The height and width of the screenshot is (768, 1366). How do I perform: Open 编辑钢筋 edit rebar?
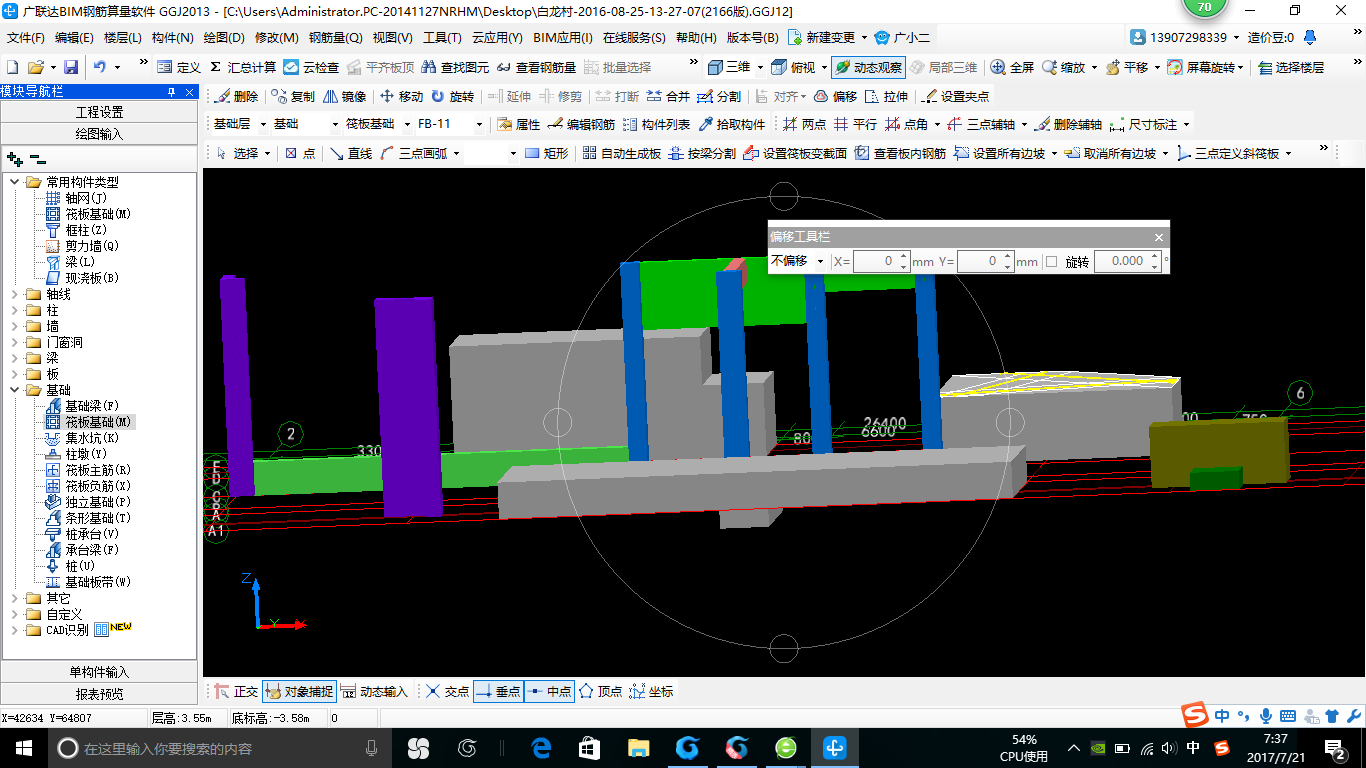tap(581, 124)
